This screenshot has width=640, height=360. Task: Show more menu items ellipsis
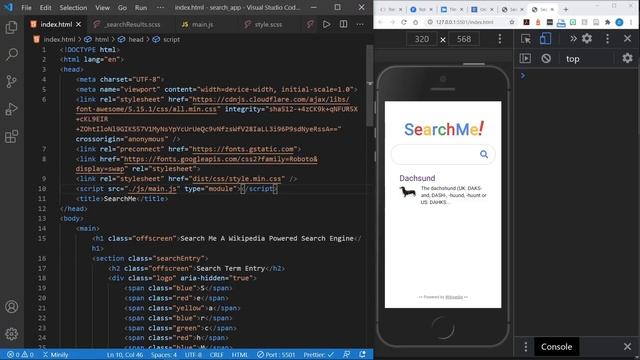[x=160, y=7]
